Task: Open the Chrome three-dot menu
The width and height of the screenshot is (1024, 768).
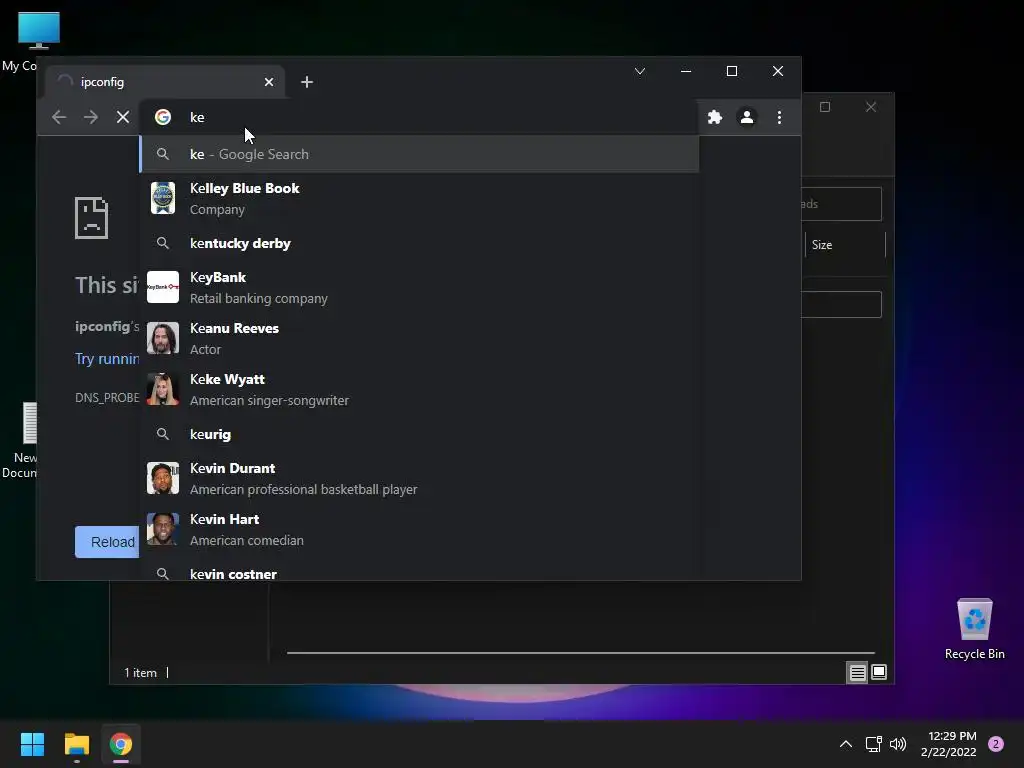Action: pos(779,117)
